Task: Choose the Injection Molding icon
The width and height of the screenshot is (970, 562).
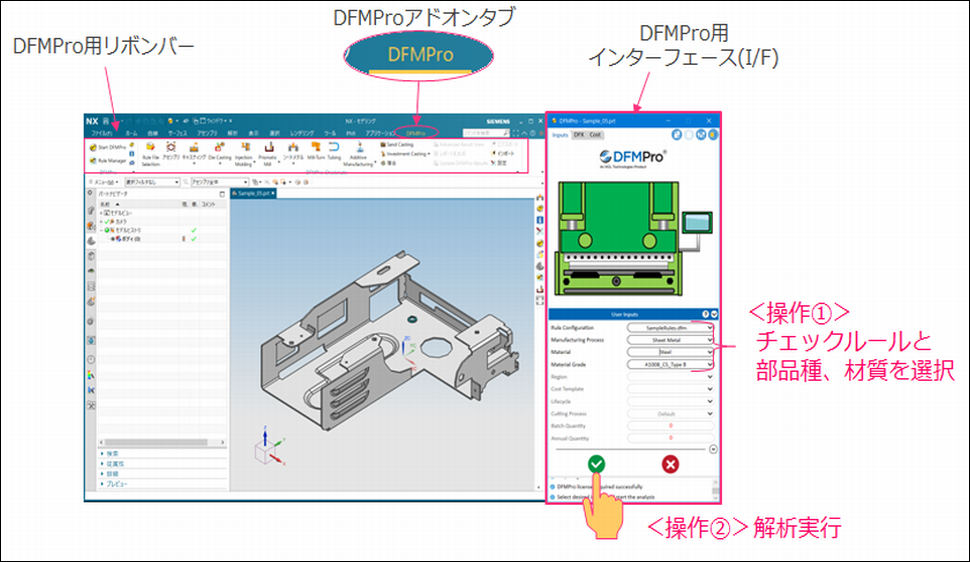Action: tap(244, 154)
